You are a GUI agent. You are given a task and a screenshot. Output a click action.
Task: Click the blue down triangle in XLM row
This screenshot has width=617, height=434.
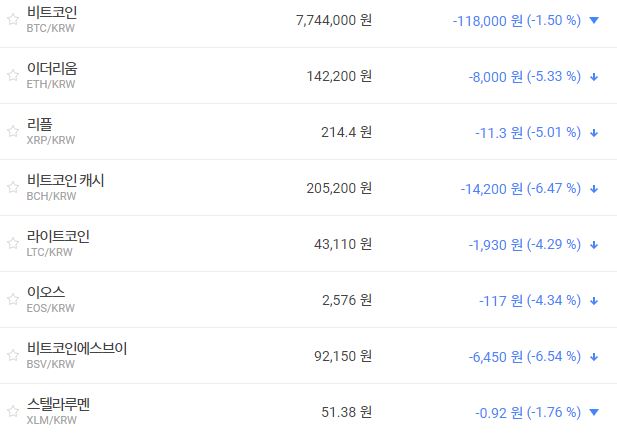click(594, 412)
